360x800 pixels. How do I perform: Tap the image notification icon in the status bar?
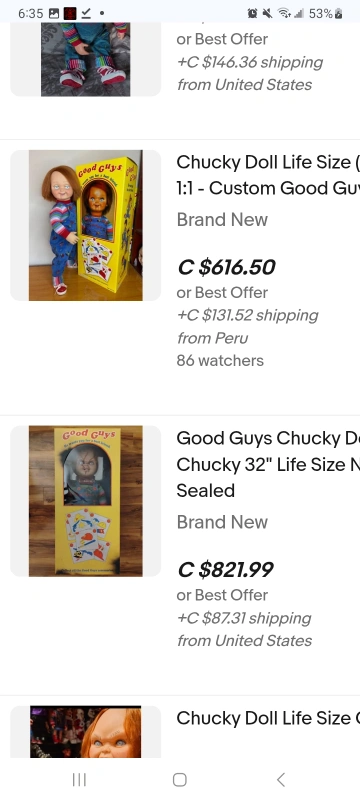[x=54, y=14]
